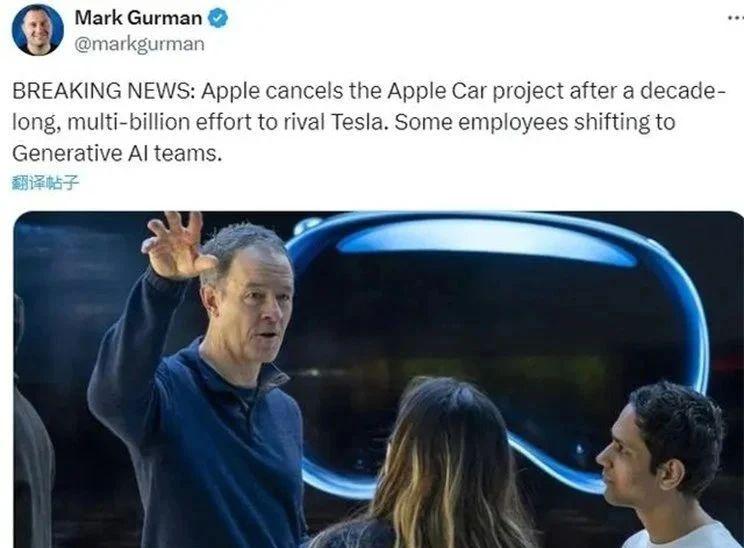Click the Generative AI teams text
Screen dimensions: 744x548
[117, 154]
